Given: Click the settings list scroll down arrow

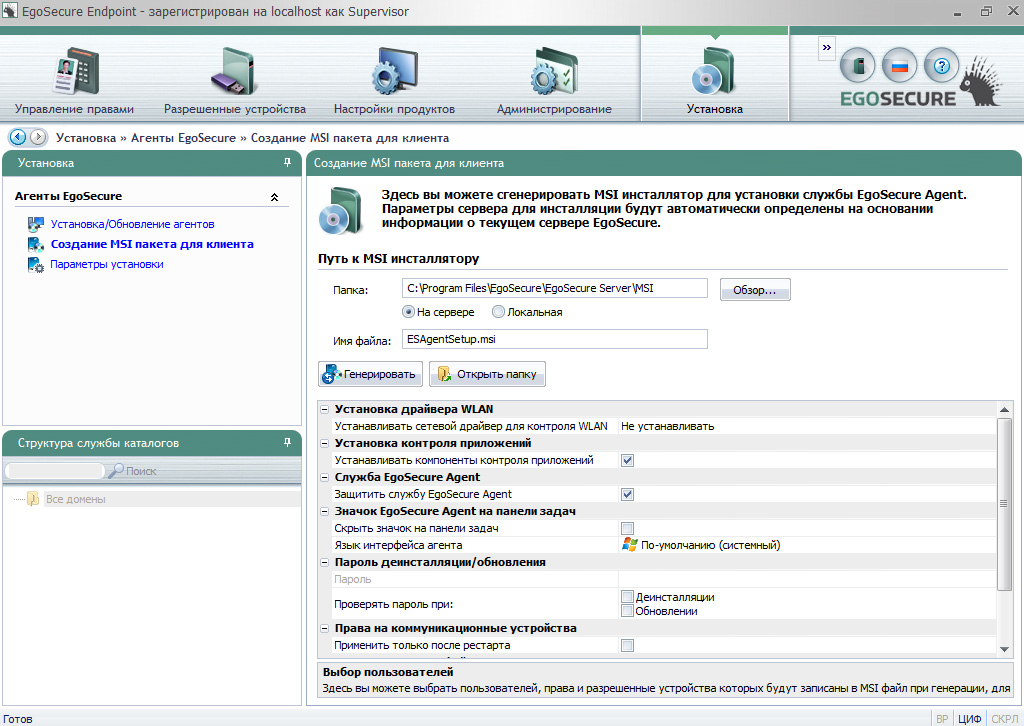Looking at the screenshot, I should (x=1004, y=649).
